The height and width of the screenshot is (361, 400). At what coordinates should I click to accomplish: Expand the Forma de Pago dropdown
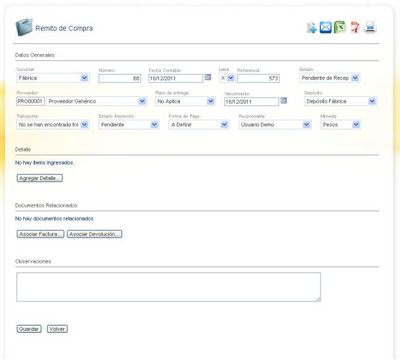[199, 125]
